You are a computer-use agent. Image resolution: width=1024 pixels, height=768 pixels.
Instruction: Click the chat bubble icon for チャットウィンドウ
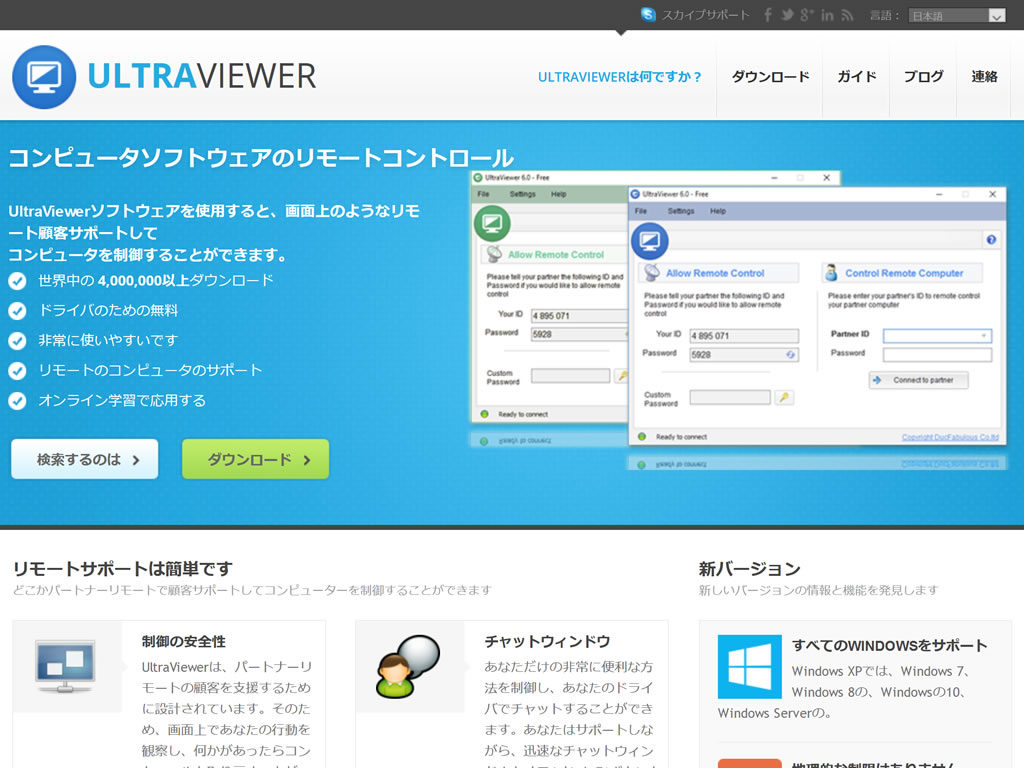(408, 666)
